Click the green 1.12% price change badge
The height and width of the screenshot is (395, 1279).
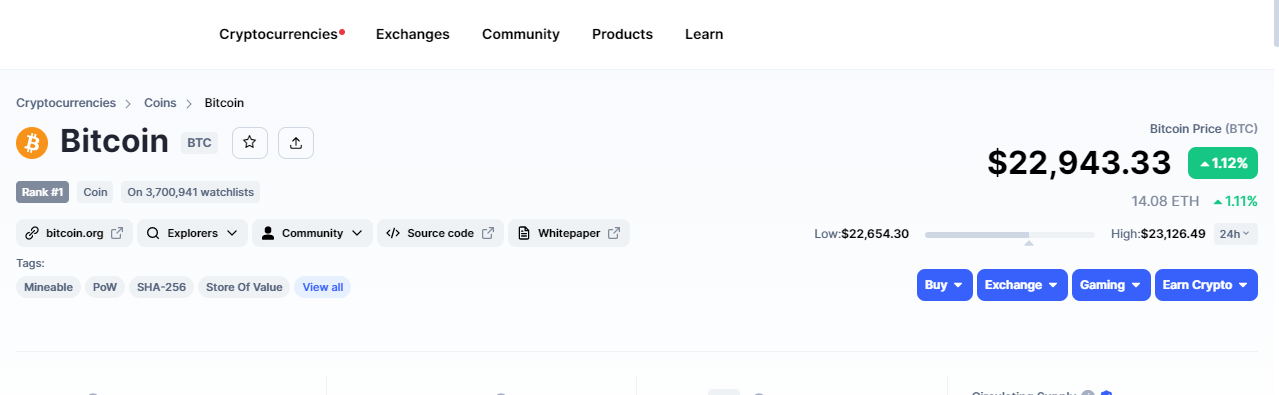[1223, 163]
